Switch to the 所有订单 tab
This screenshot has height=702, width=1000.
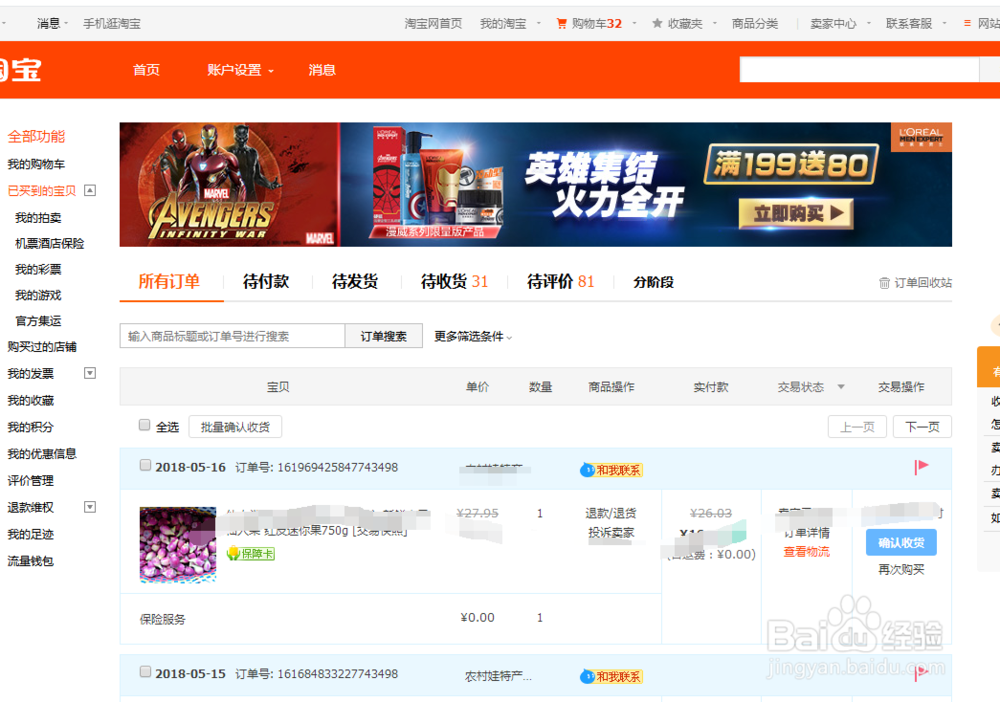[169, 282]
